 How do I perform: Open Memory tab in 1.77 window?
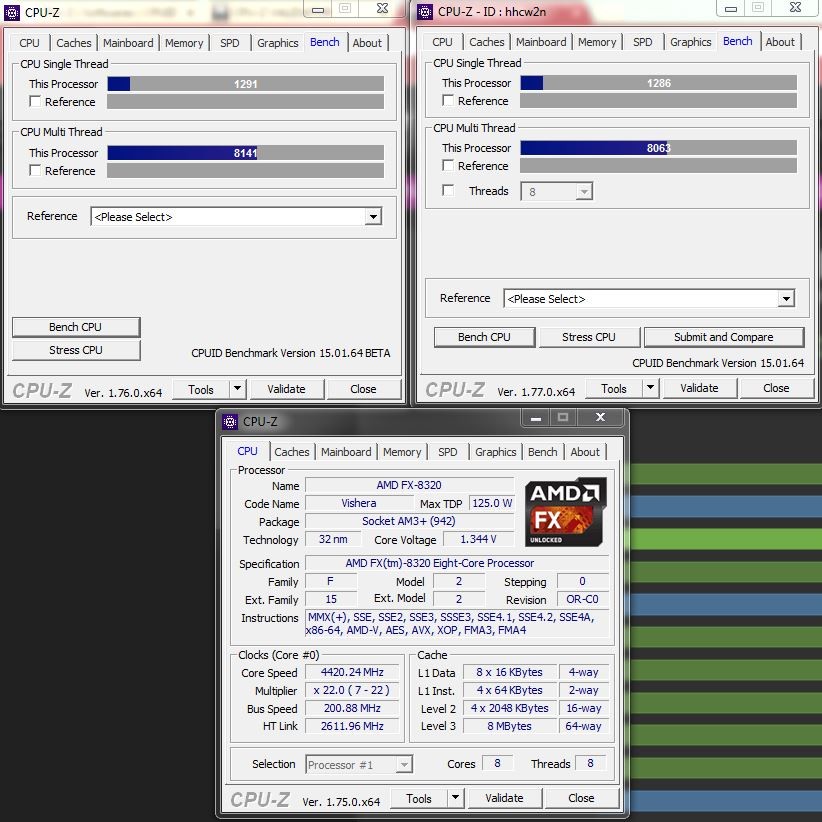click(x=597, y=42)
